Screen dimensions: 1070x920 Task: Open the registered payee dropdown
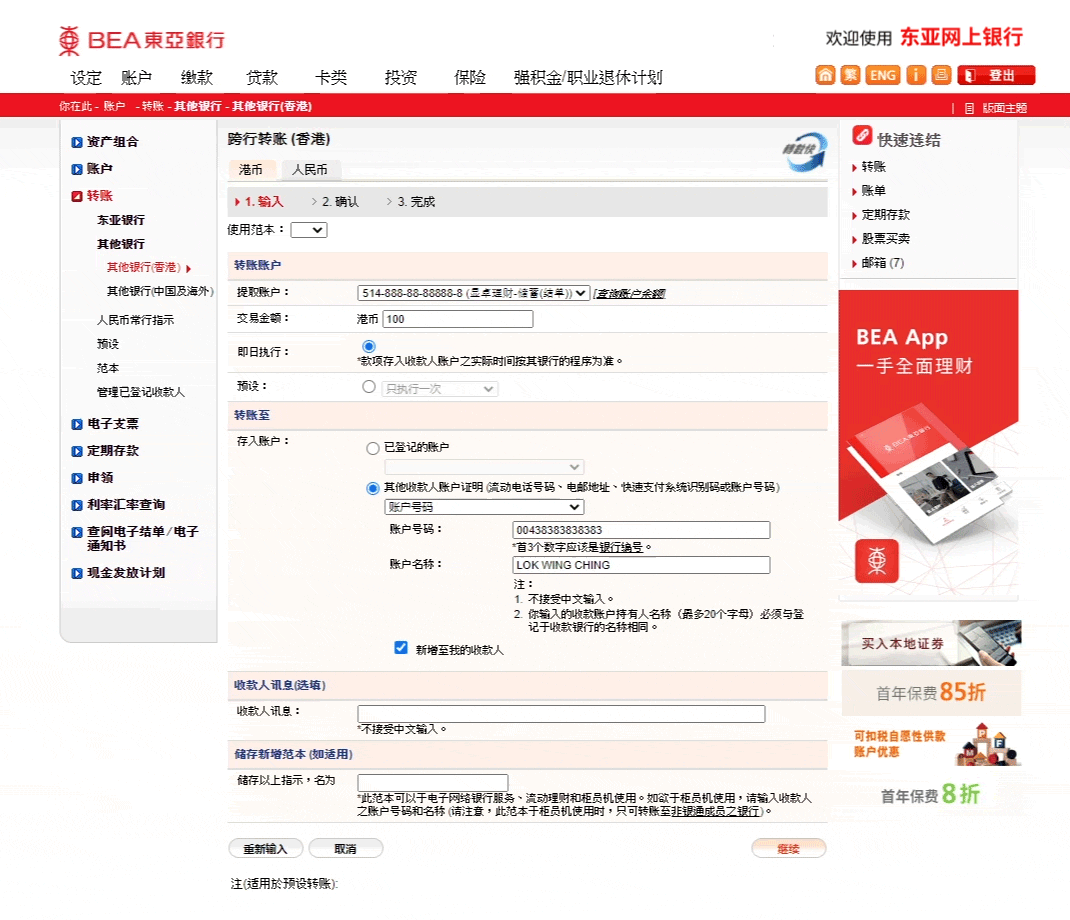(484, 468)
